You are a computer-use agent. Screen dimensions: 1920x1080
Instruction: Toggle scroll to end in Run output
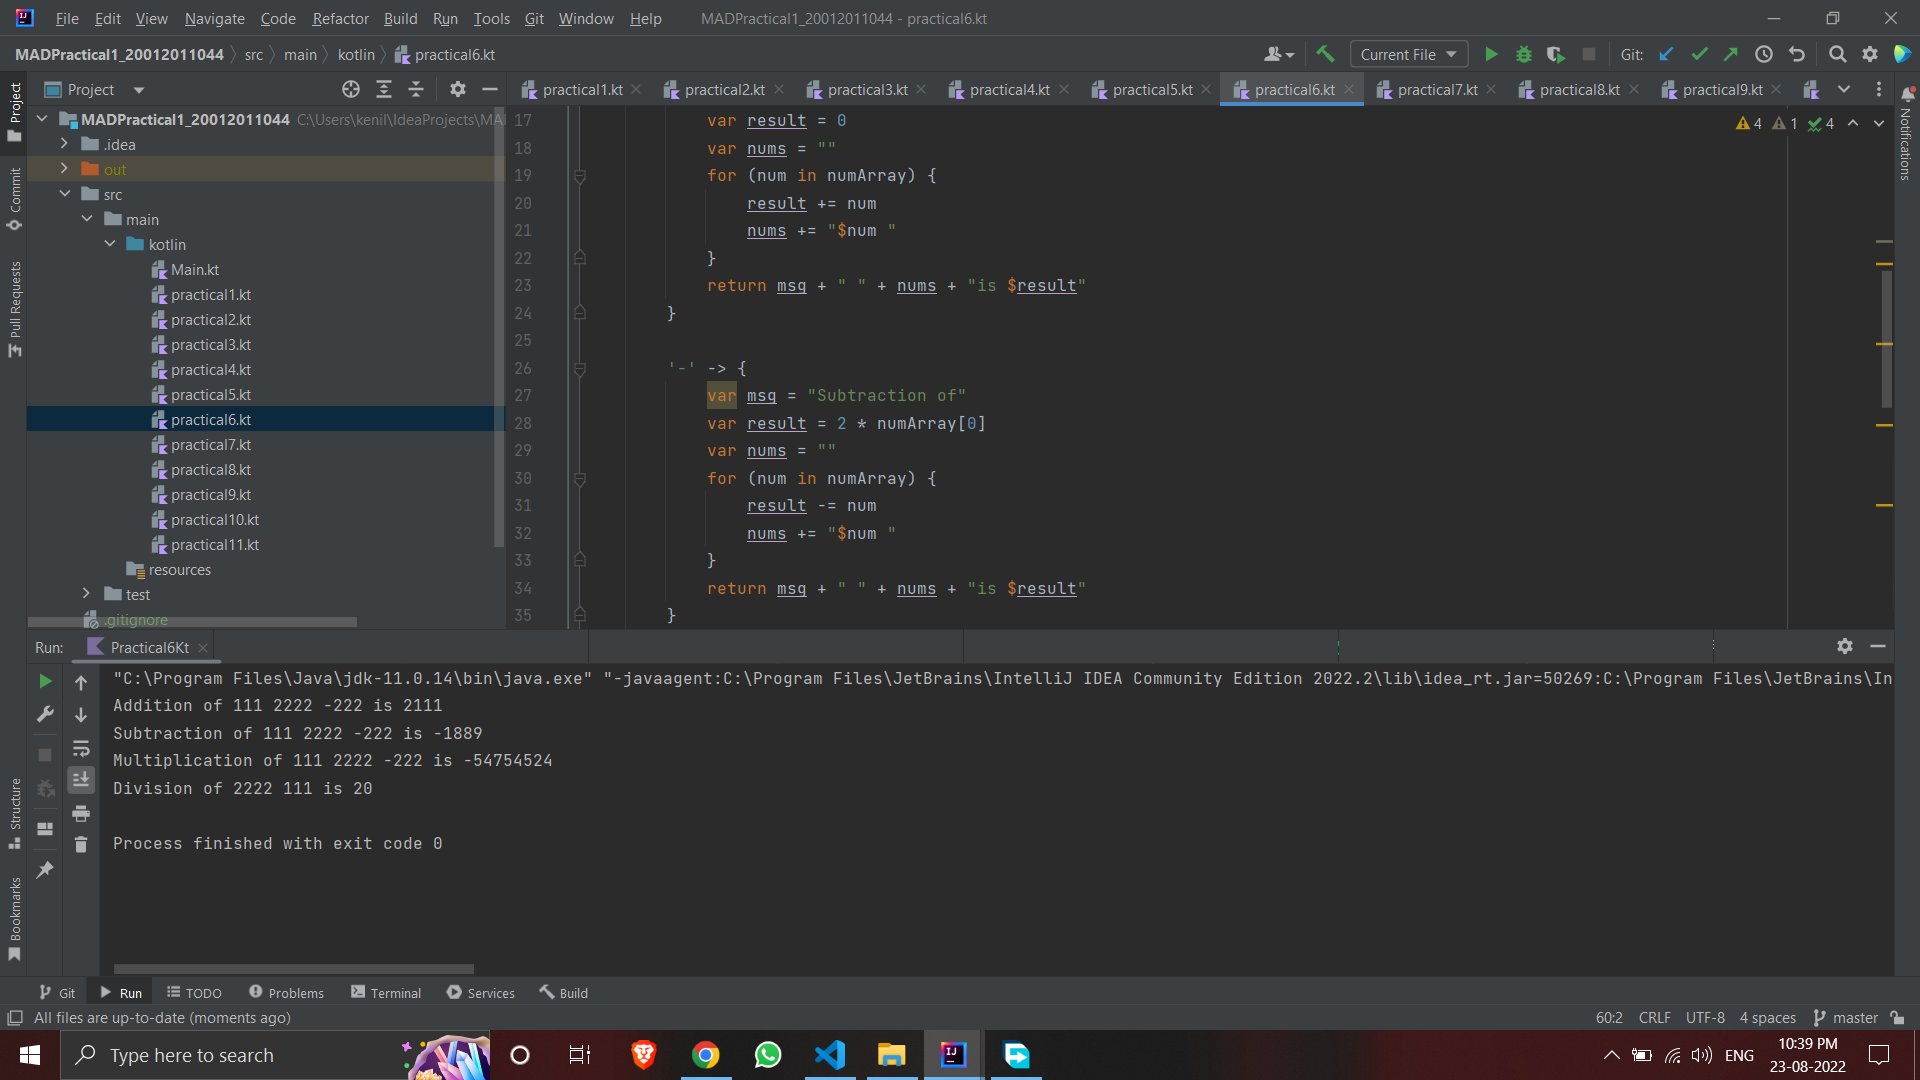click(81, 781)
